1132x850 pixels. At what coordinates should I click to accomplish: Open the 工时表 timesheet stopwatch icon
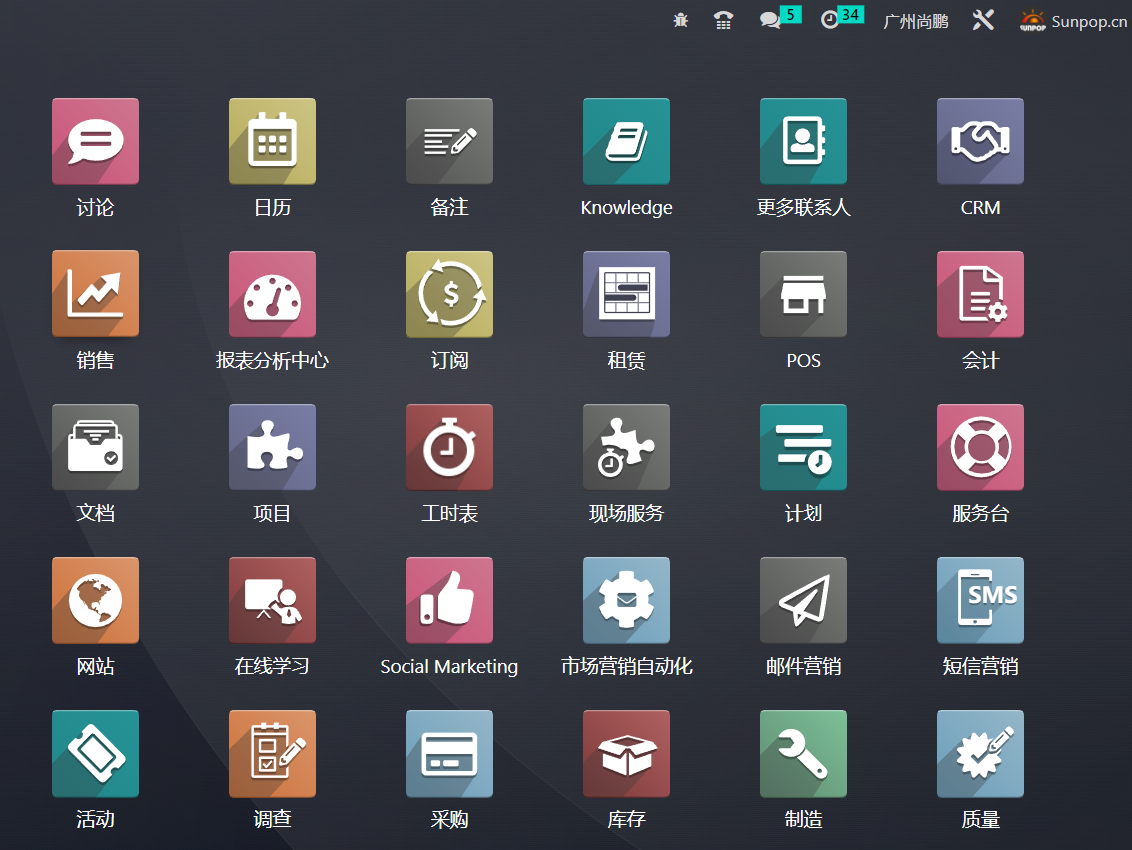click(x=449, y=447)
